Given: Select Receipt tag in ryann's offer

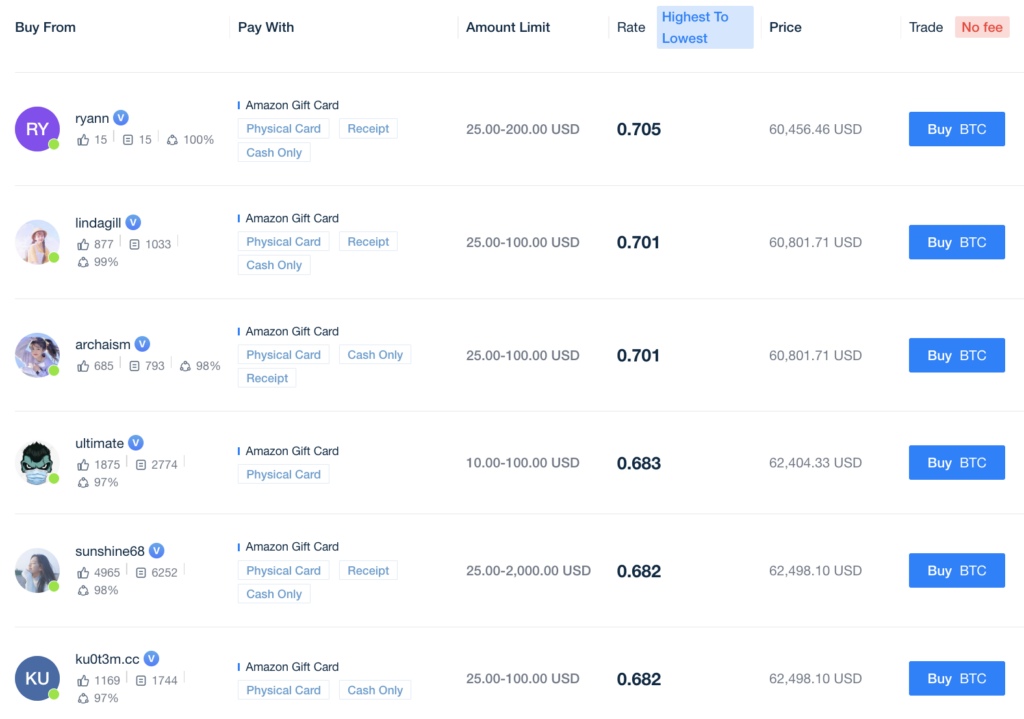Looking at the screenshot, I should [x=368, y=129].
